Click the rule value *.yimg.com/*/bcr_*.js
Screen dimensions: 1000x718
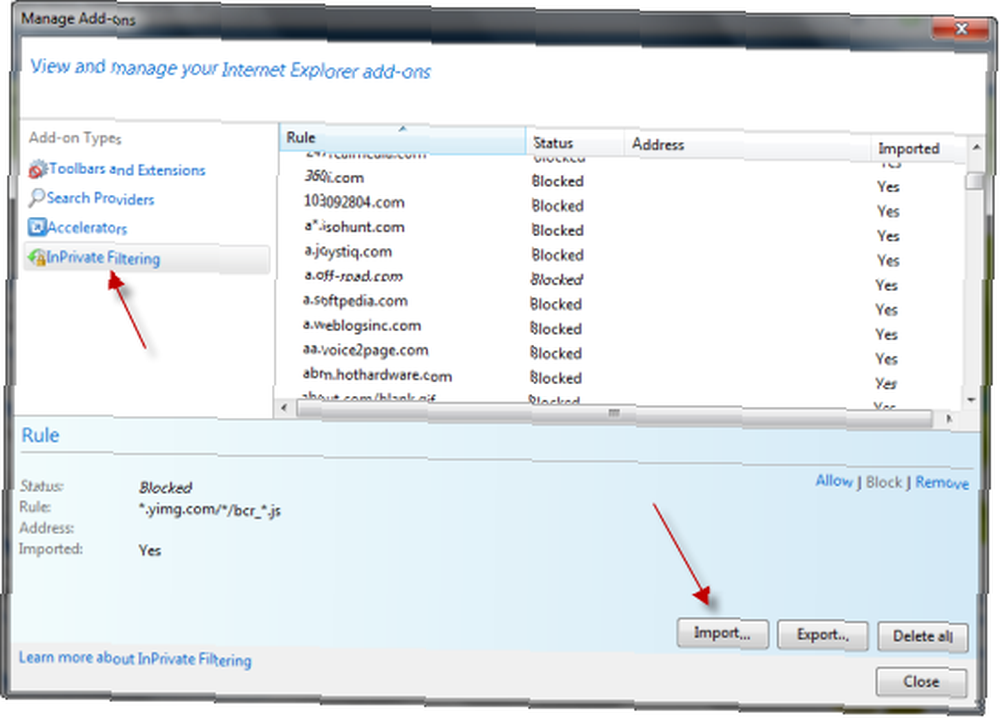pos(209,509)
